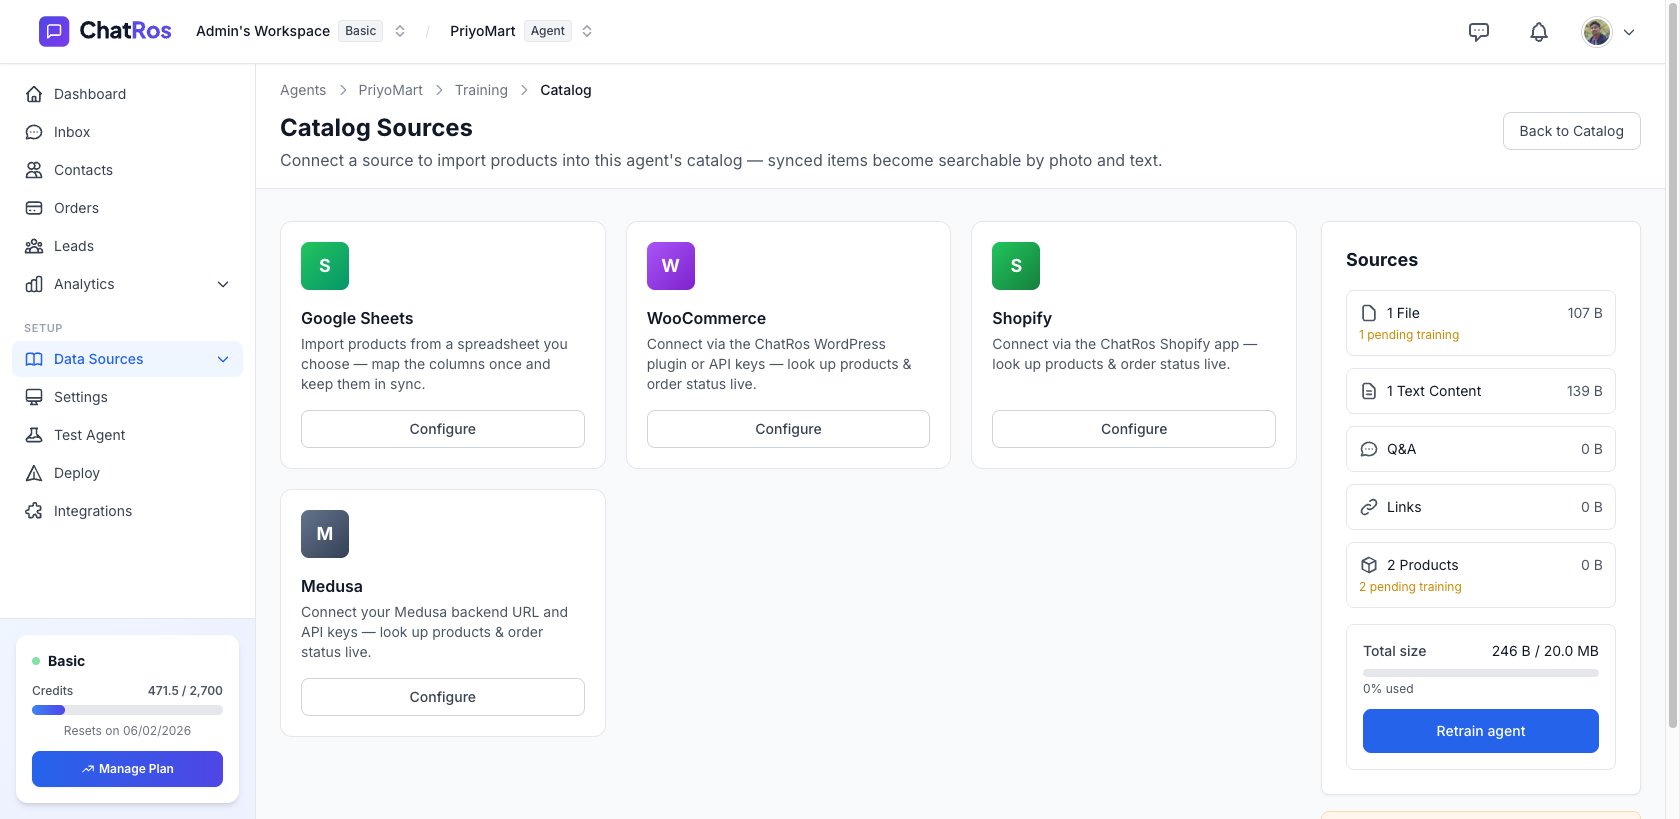Click the Deploy triangle icon
The image size is (1680, 819).
click(x=34, y=473)
